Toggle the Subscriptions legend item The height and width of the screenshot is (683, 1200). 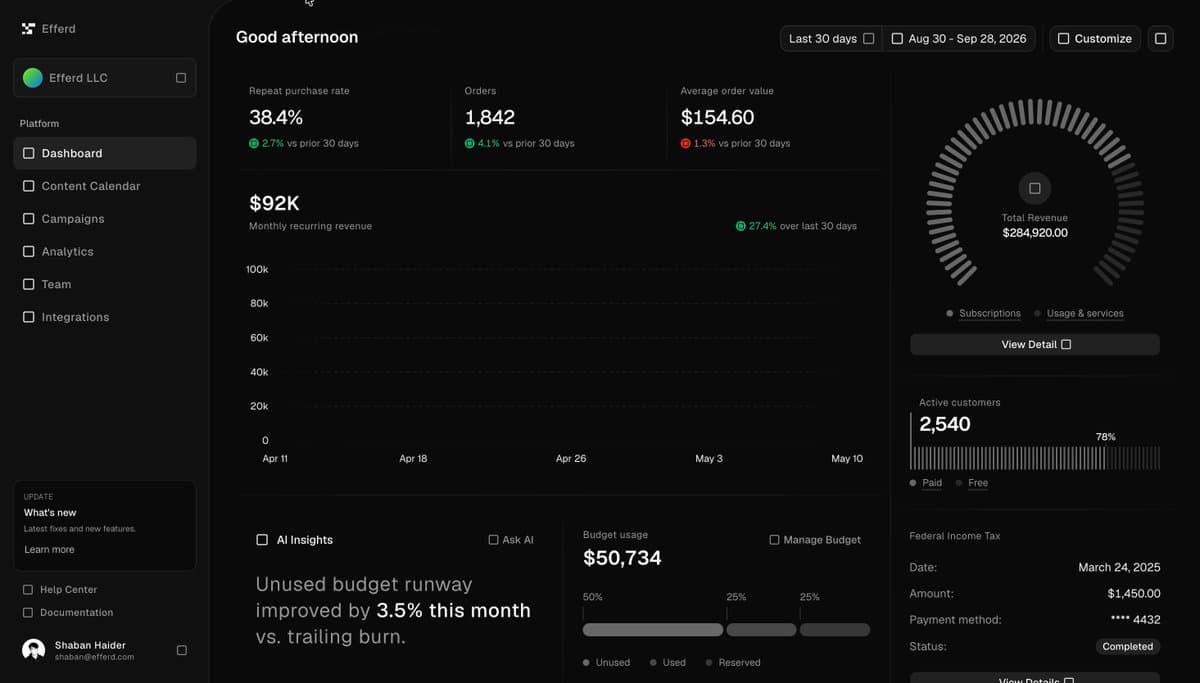tap(983, 313)
